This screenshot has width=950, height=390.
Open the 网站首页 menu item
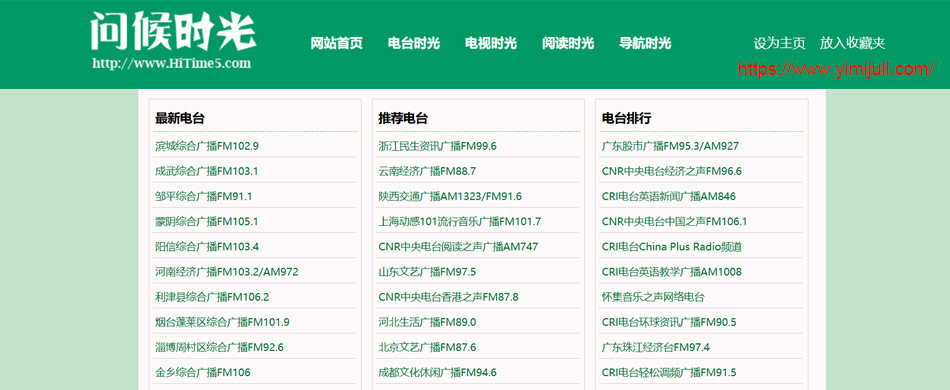click(x=336, y=44)
